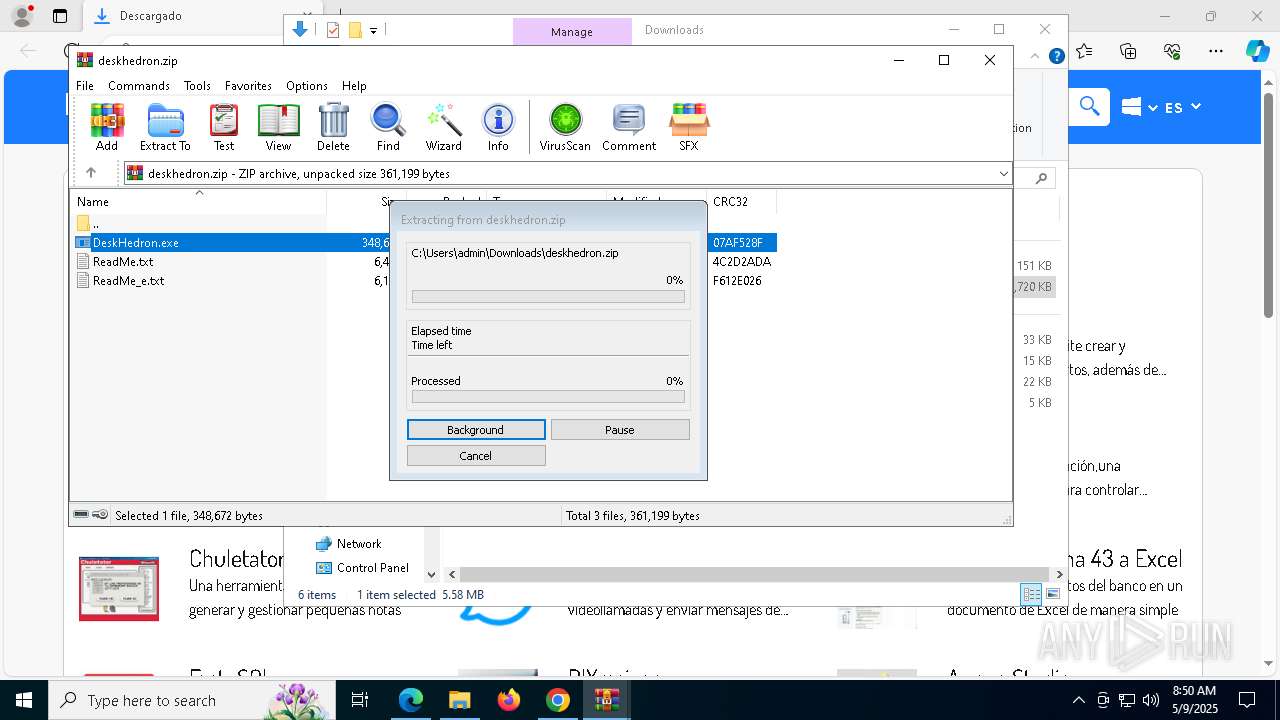Click Edge Copilot icon in browser

1257,51
